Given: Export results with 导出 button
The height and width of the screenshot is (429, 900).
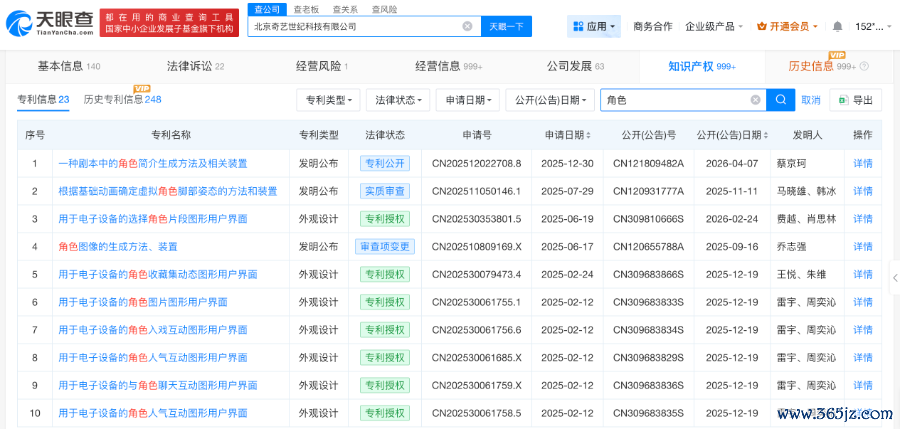Looking at the screenshot, I should pos(855,100).
